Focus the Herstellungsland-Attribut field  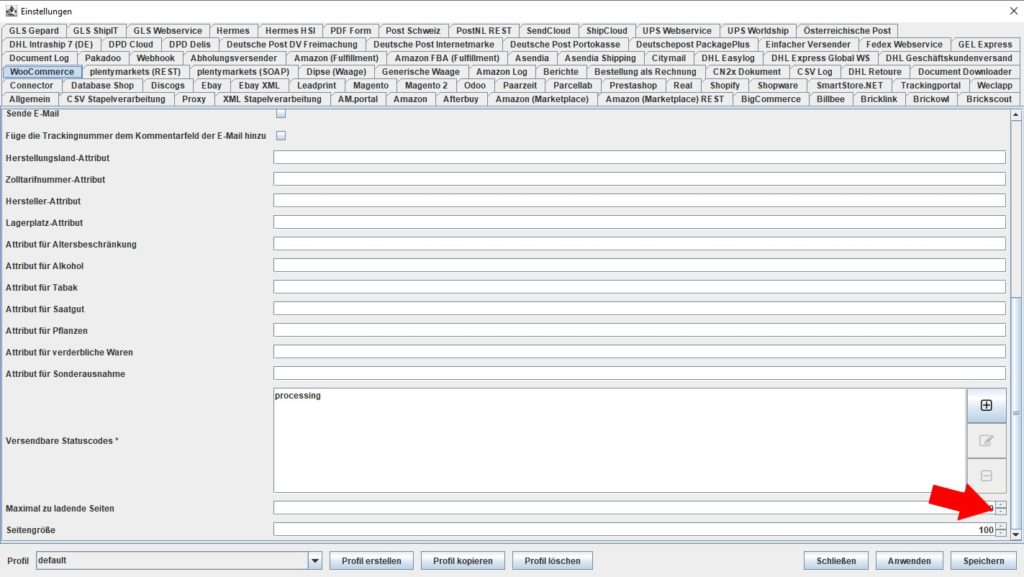(639, 157)
